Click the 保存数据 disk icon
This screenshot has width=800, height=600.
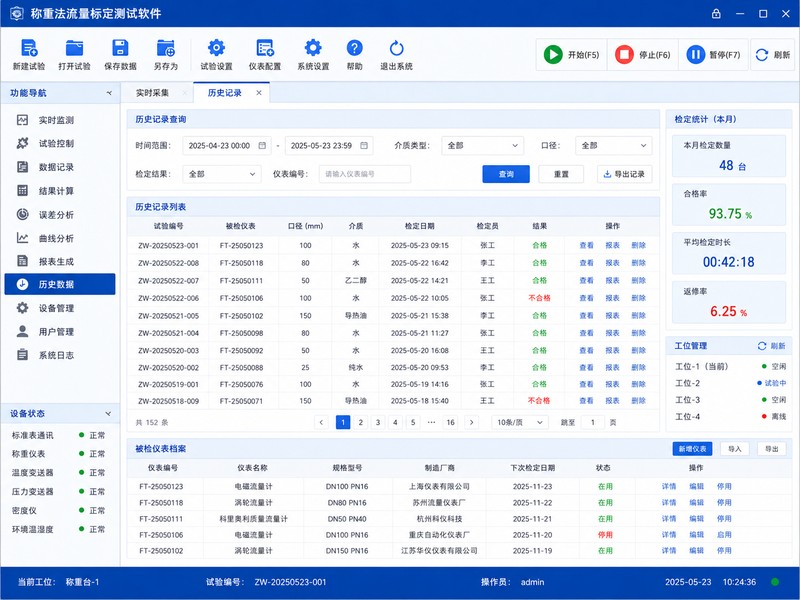[x=120, y=48]
